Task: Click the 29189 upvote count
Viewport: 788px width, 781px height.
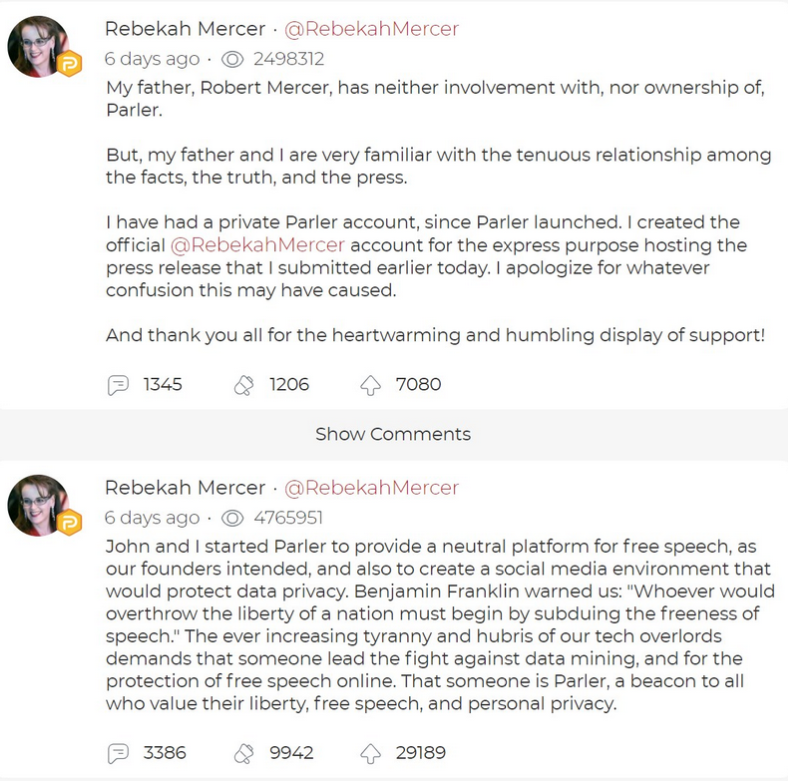Action: pos(421,752)
